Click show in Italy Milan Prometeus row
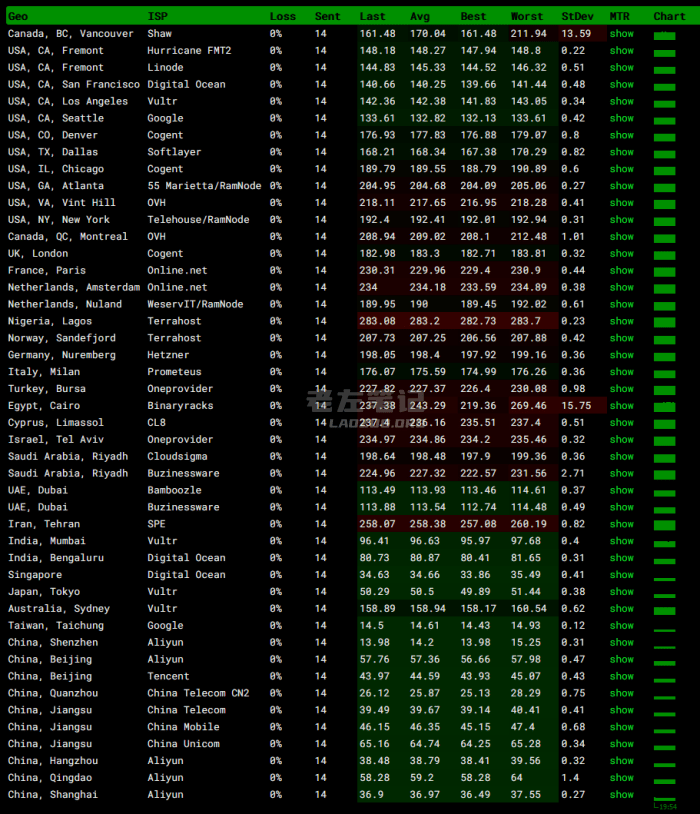The height and width of the screenshot is (814, 700). pyautogui.click(x=622, y=372)
